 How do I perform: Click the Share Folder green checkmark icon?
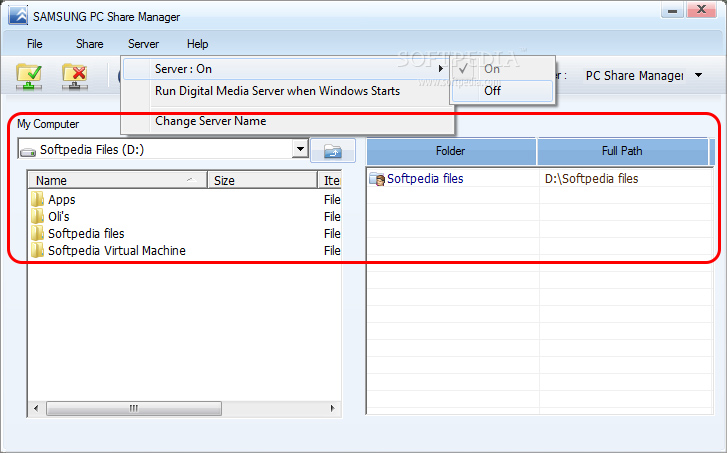[28, 76]
